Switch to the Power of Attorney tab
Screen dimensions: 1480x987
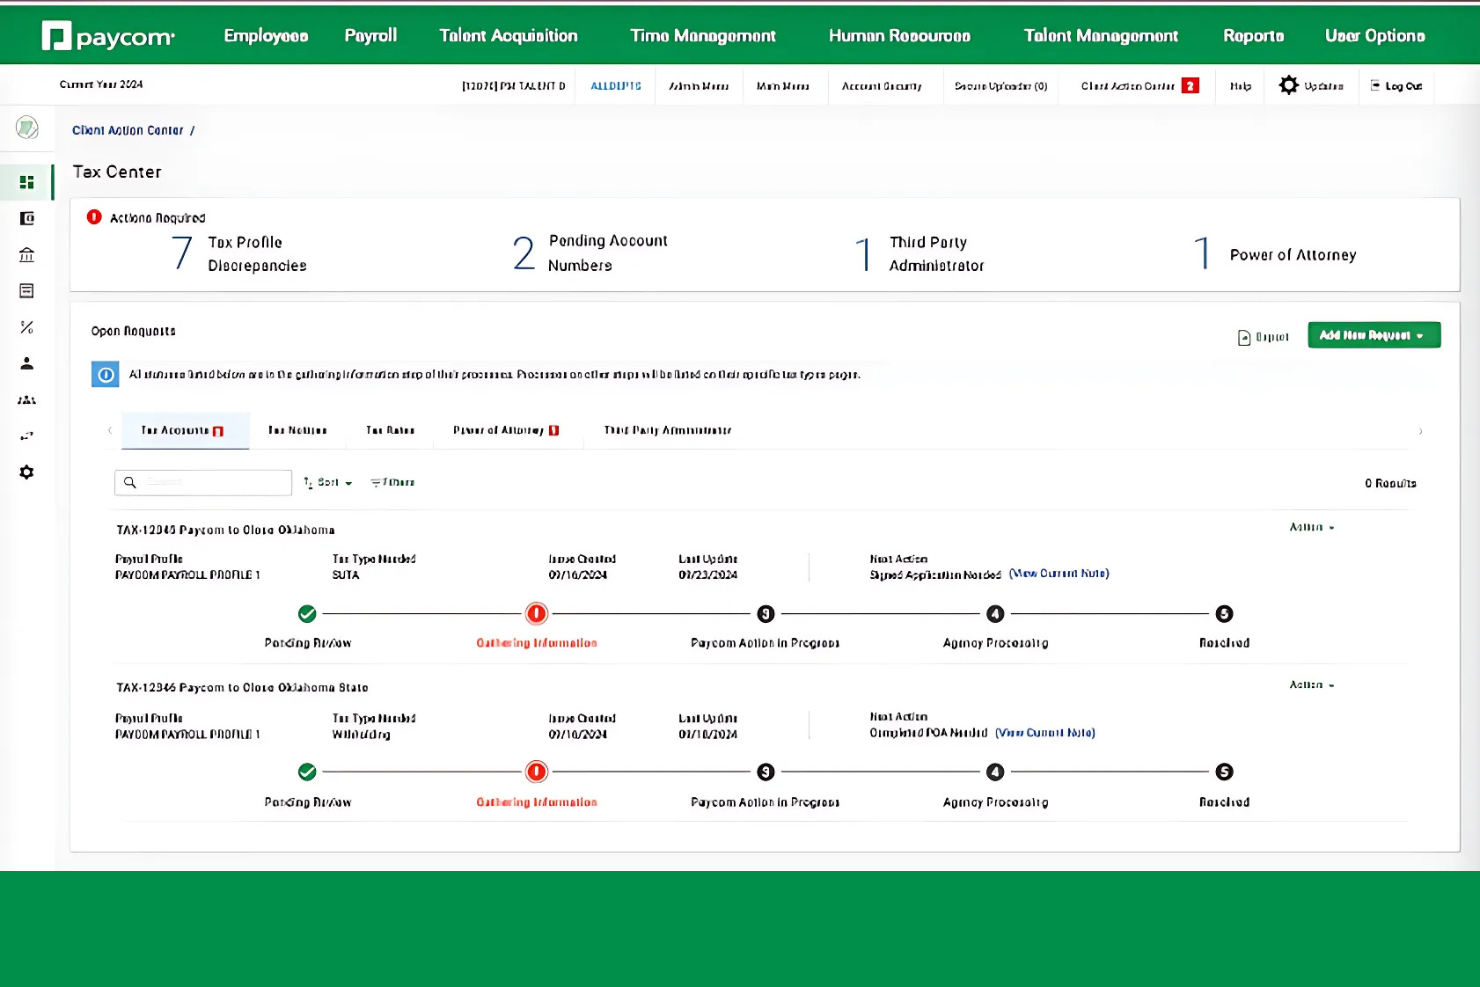click(504, 430)
